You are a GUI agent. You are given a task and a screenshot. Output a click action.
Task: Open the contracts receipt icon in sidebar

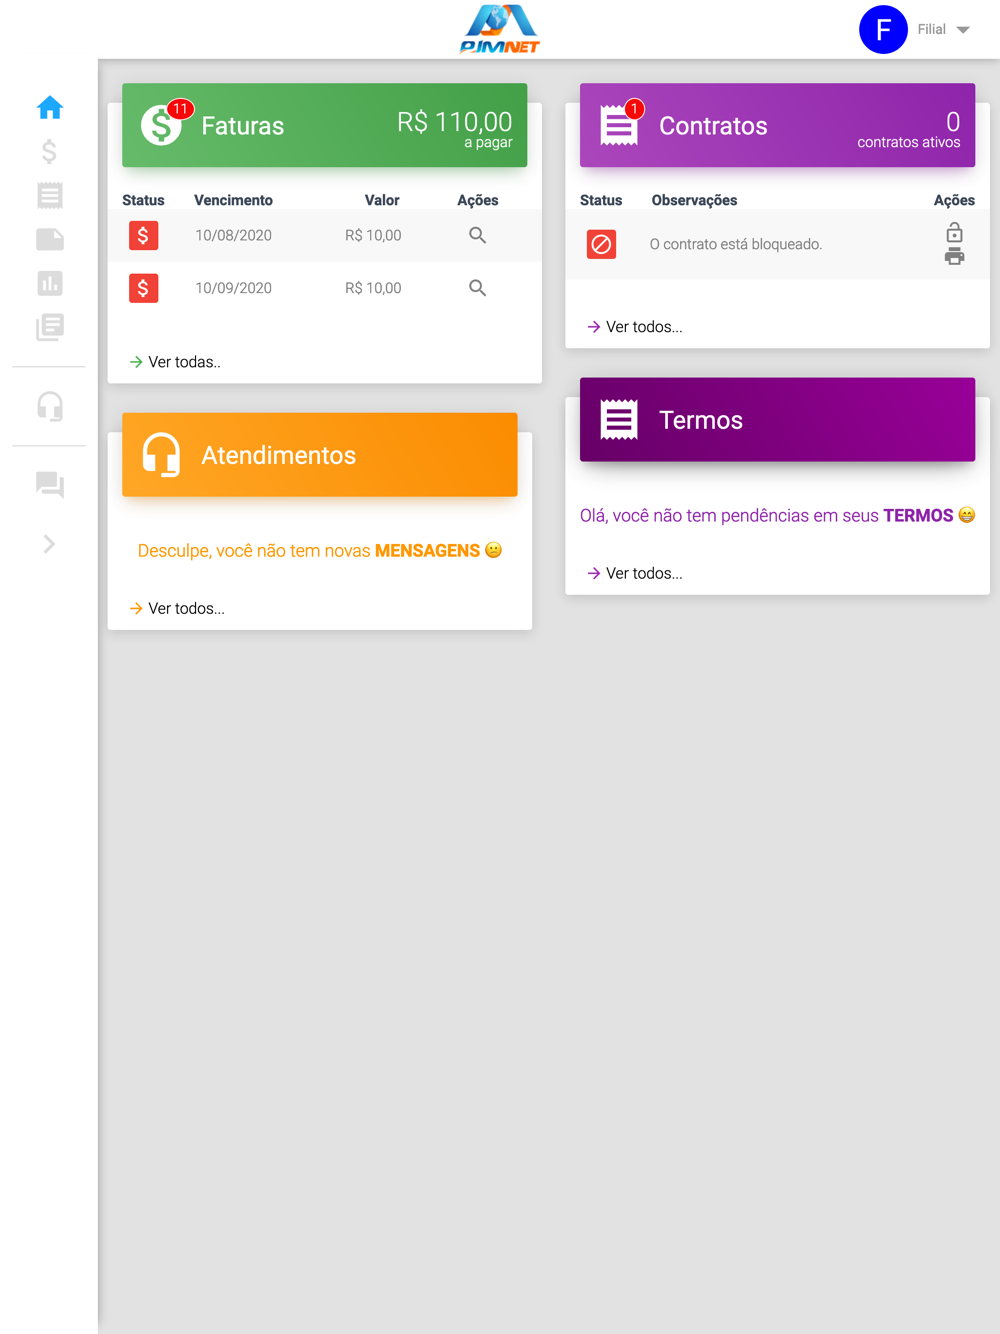pos(49,195)
